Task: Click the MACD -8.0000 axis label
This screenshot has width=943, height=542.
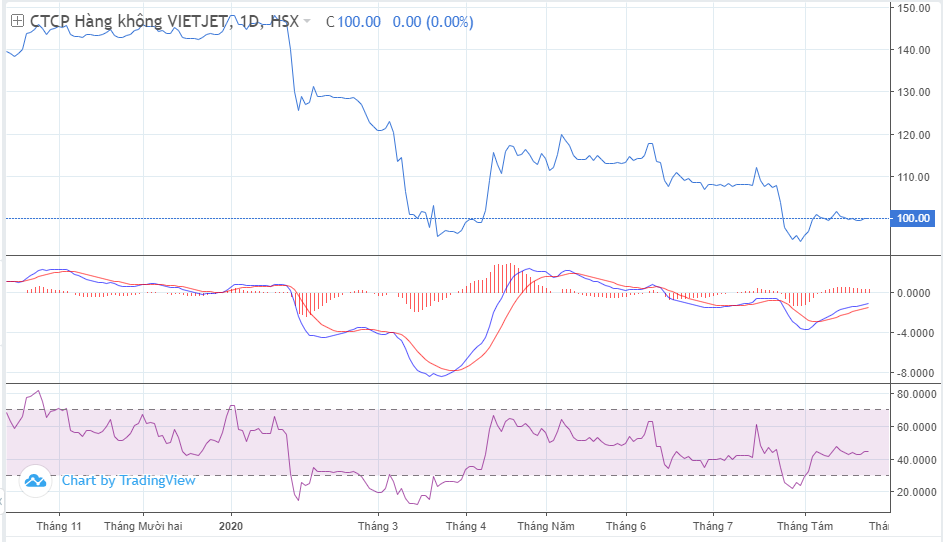Action: pyautogui.click(x=915, y=374)
